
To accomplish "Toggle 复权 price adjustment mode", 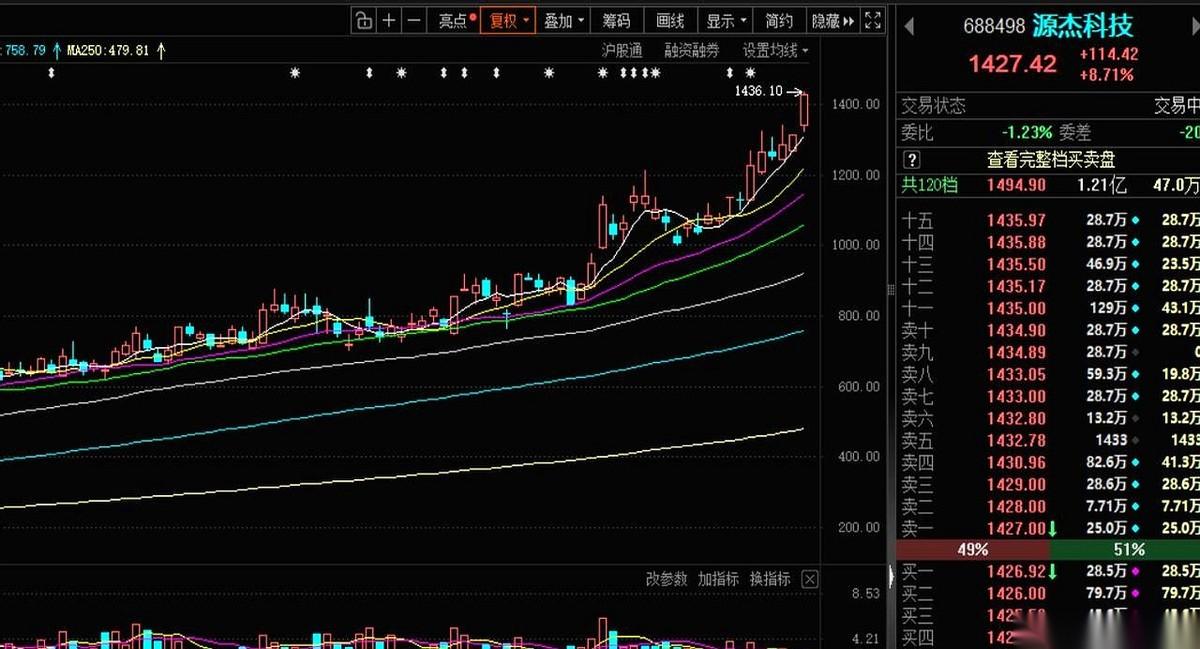I will (x=506, y=19).
